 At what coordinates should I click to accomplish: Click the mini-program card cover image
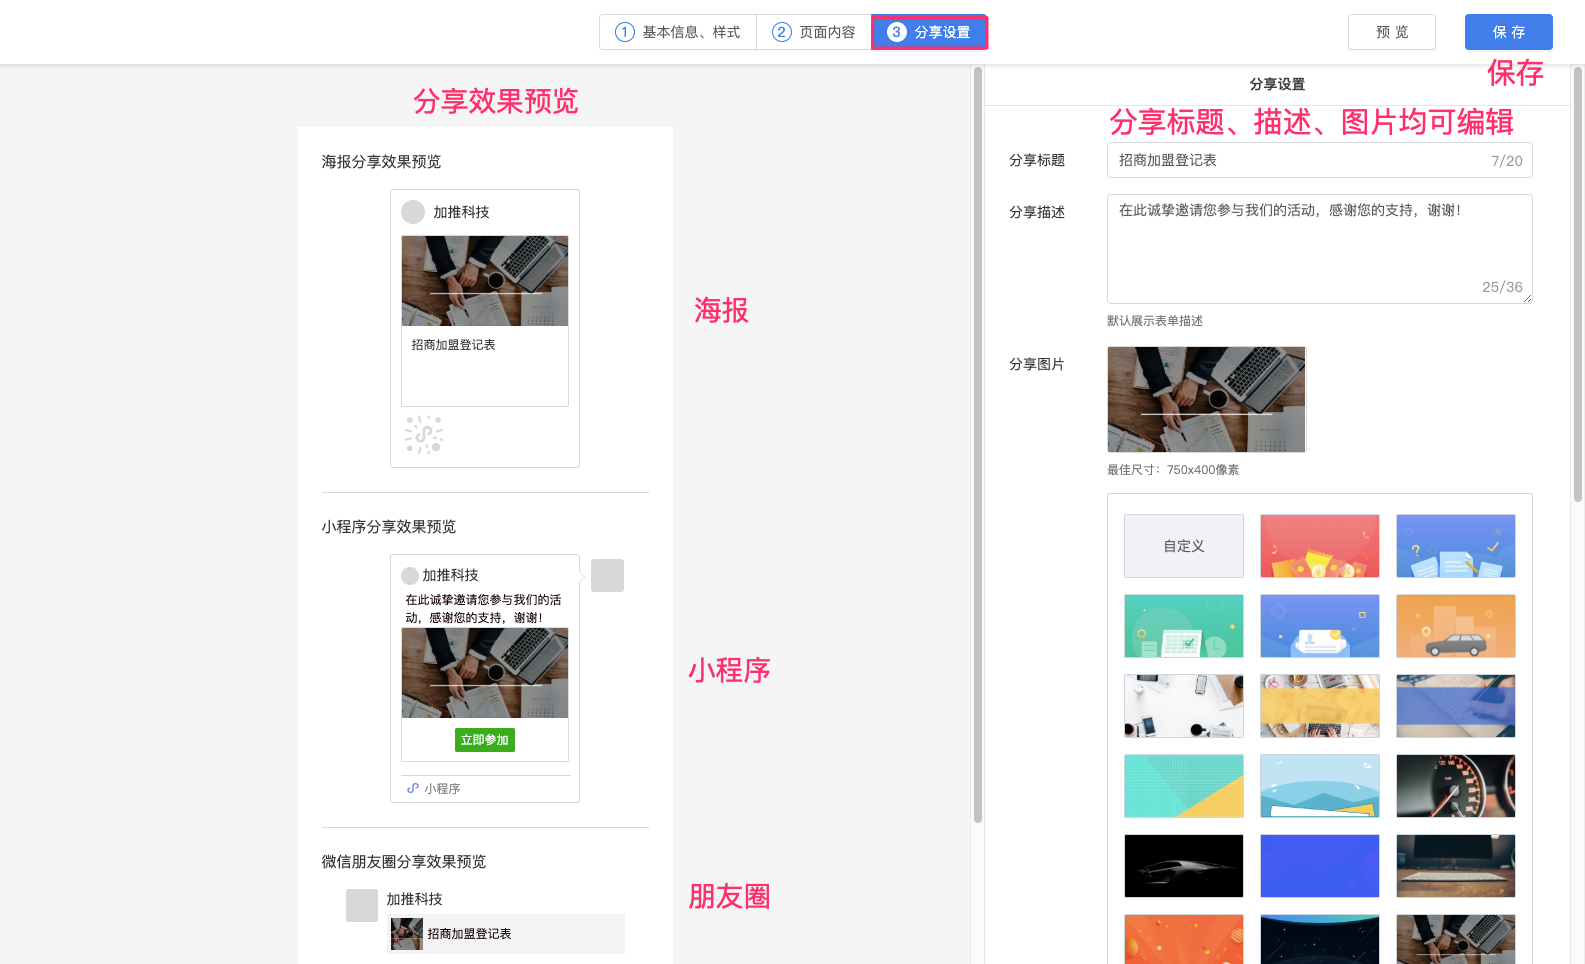(485, 673)
